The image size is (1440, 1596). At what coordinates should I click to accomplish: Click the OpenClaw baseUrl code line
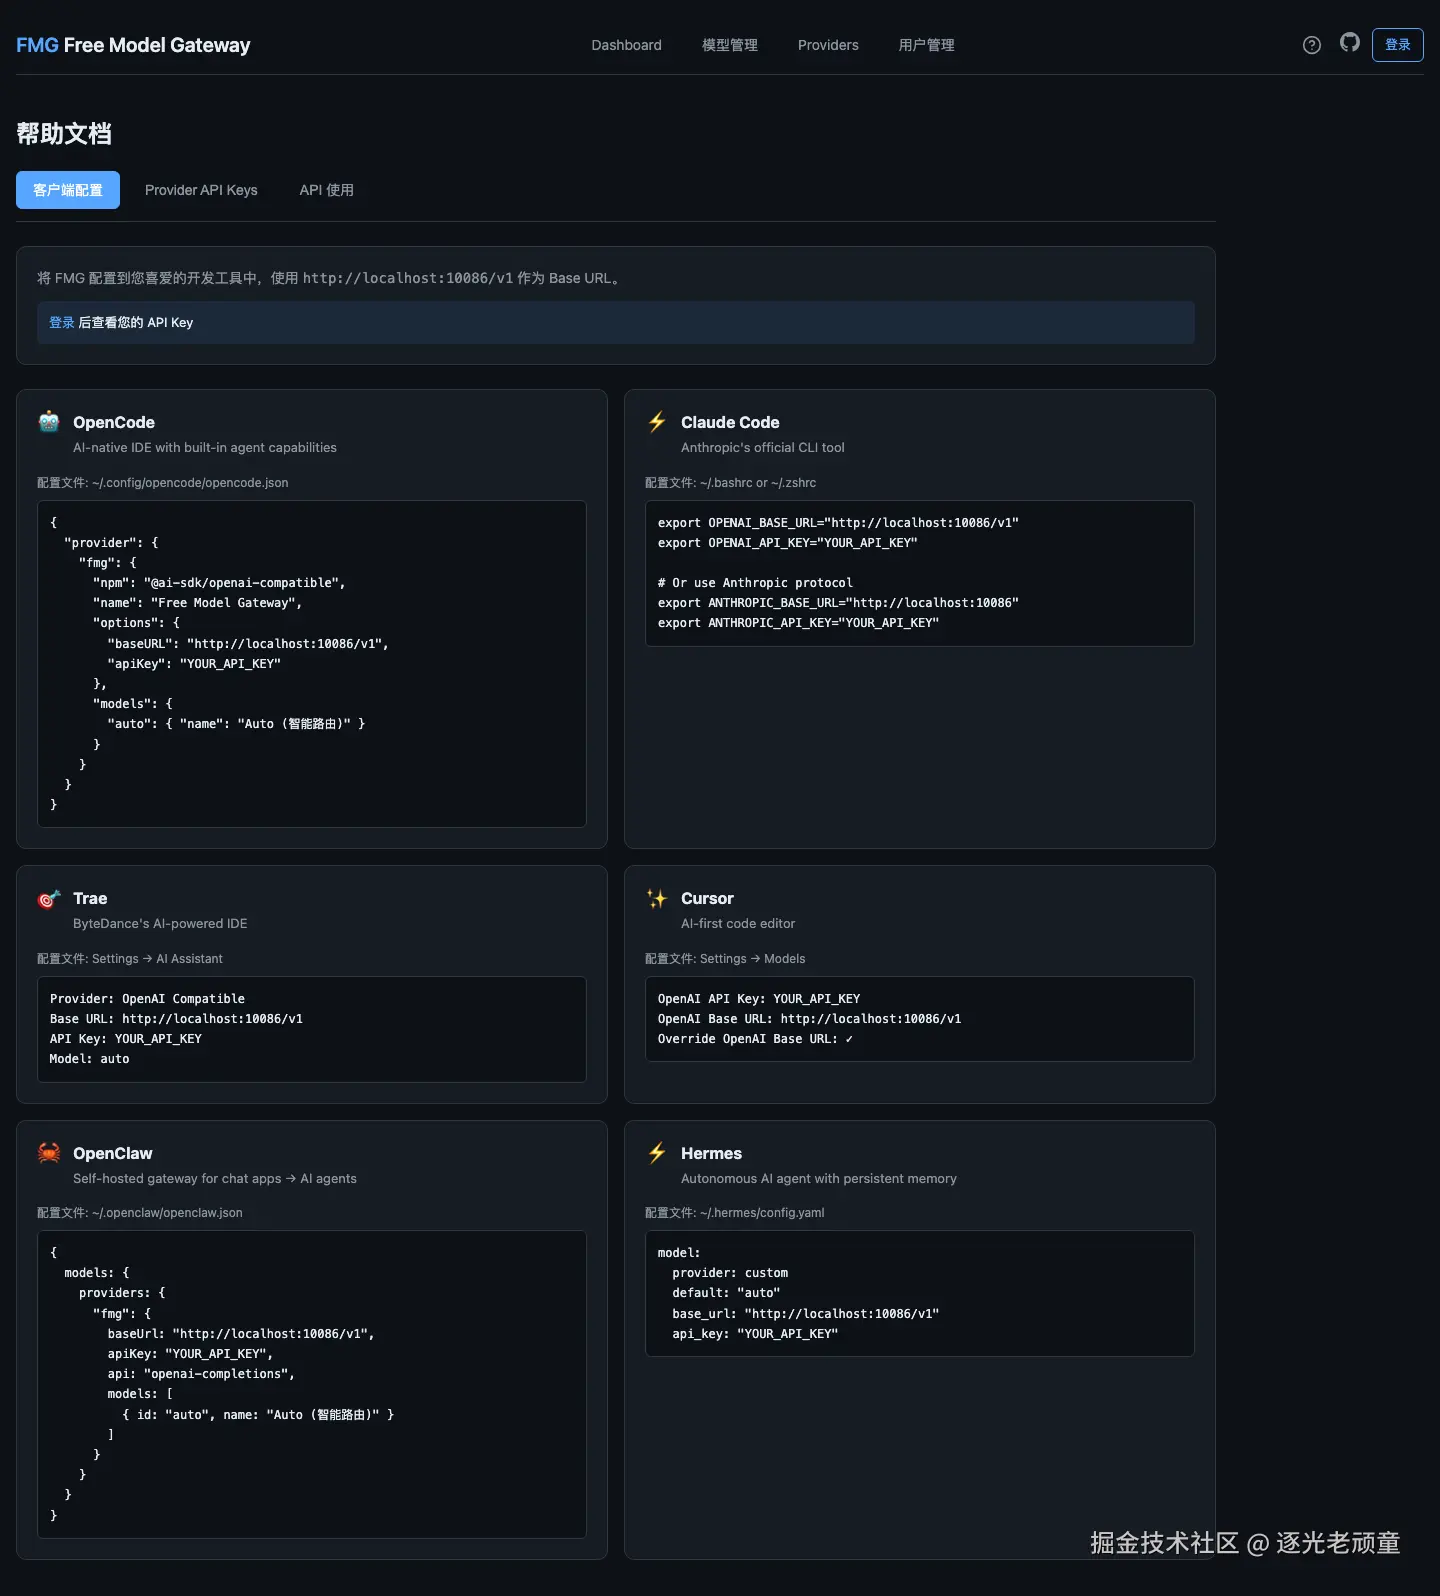pos(241,1334)
